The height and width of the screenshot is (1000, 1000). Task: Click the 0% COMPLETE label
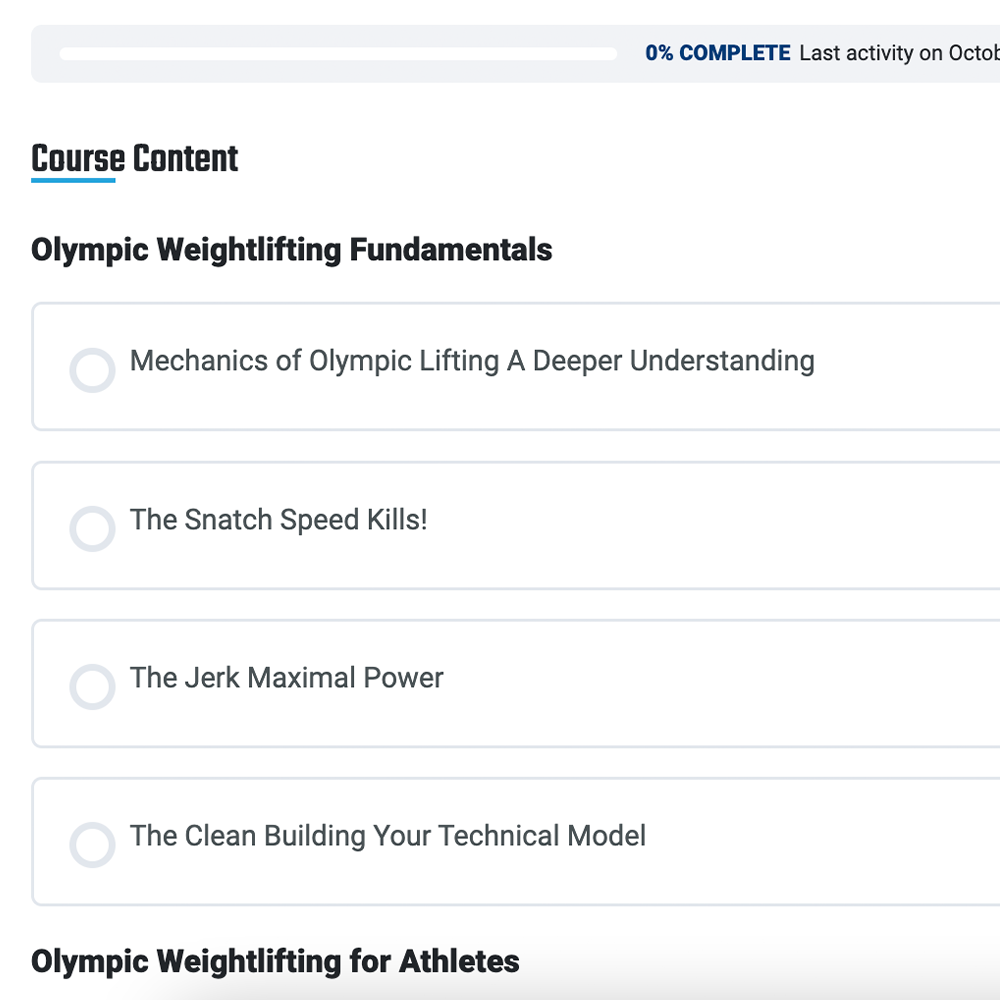click(x=717, y=54)
